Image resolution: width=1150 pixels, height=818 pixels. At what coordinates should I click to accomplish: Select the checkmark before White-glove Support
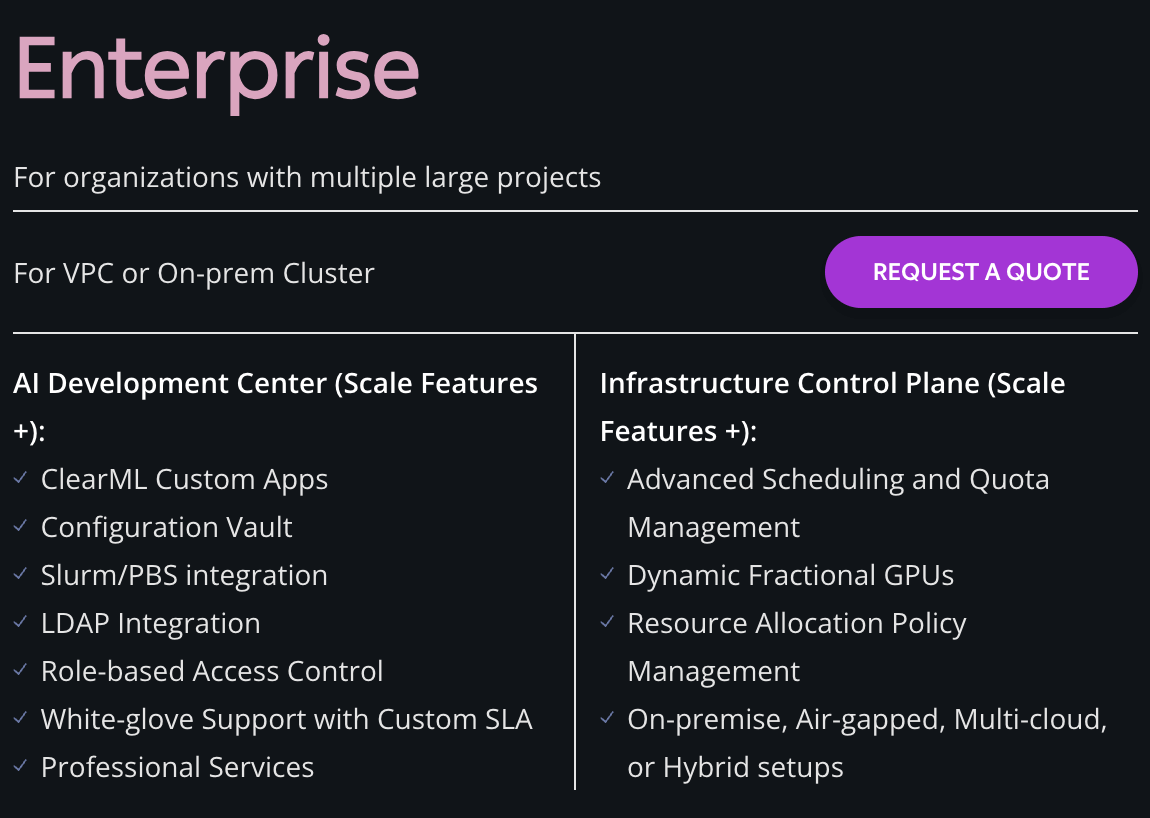click(21, 719)
